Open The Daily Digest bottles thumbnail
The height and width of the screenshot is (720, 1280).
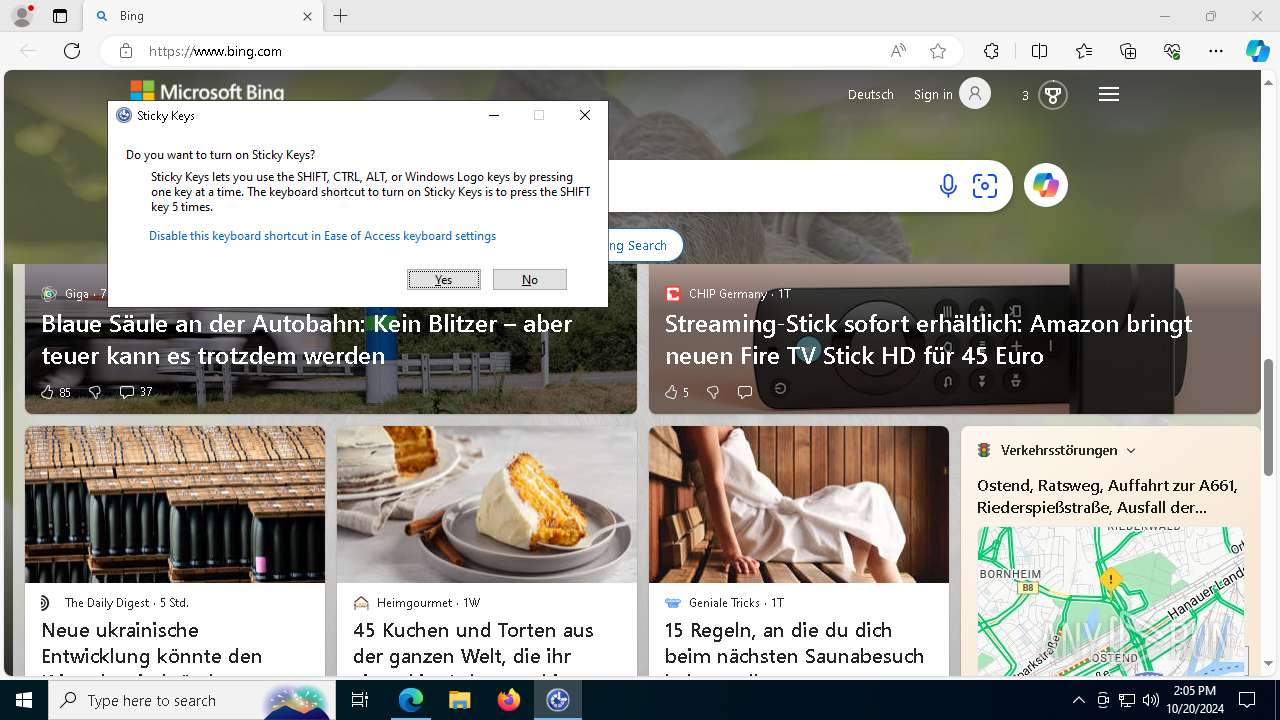tap(175, 505)
